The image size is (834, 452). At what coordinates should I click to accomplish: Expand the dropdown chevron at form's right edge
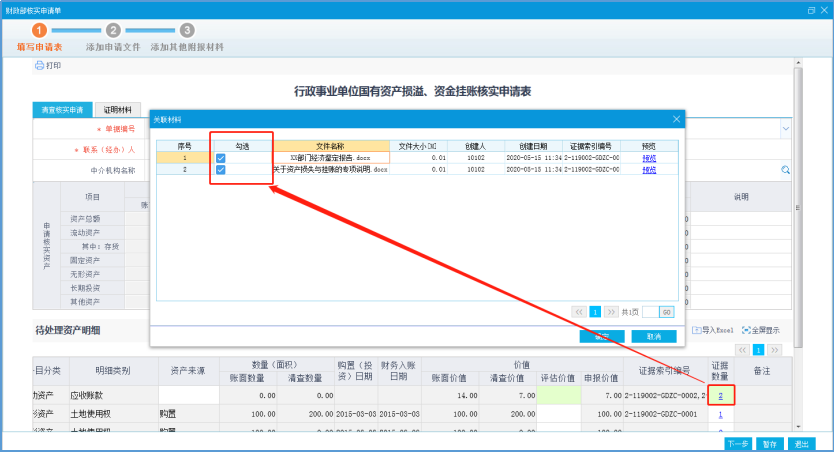point(785,129)
